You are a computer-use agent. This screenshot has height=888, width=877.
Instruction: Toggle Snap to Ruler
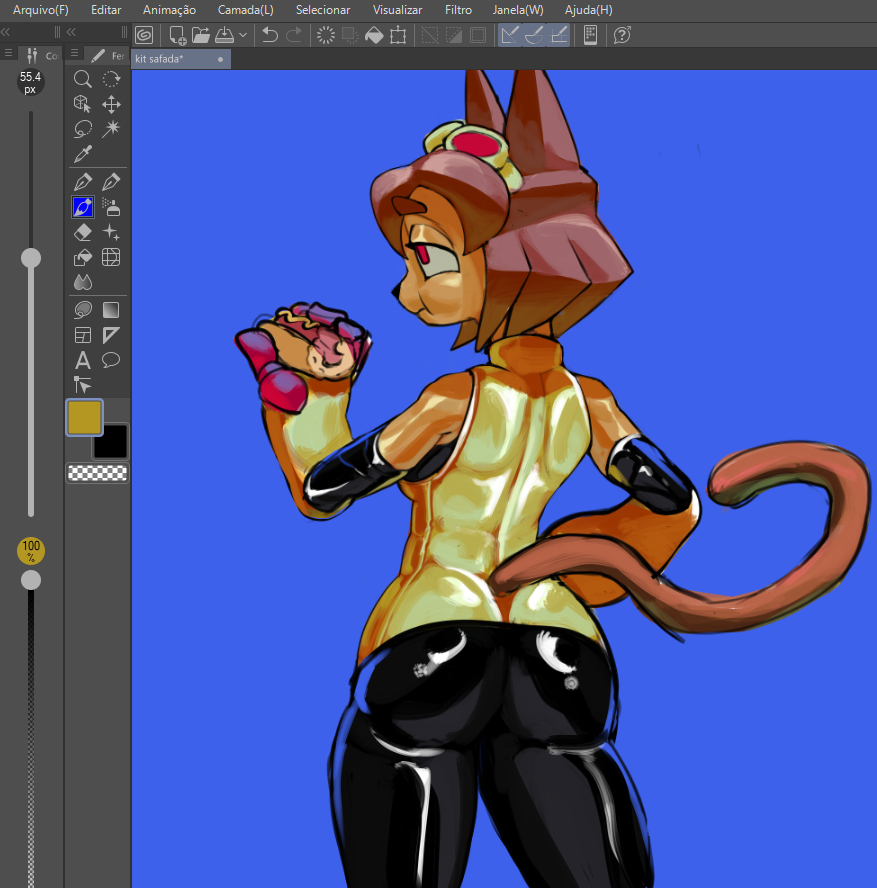pyautogui.click(x=510, y=35)
